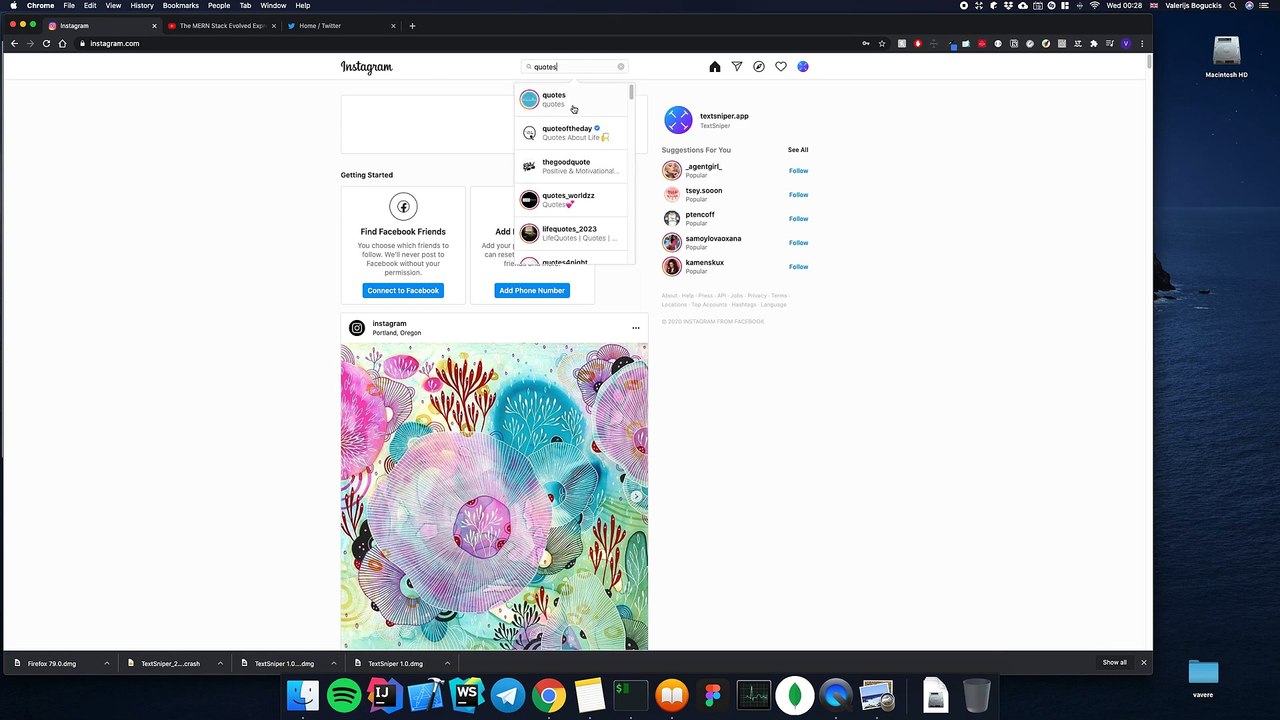Screen dimensions: 1280x720
Task: Click See All suggestions link
Action: pyautogui.click(x=798, y=150)
